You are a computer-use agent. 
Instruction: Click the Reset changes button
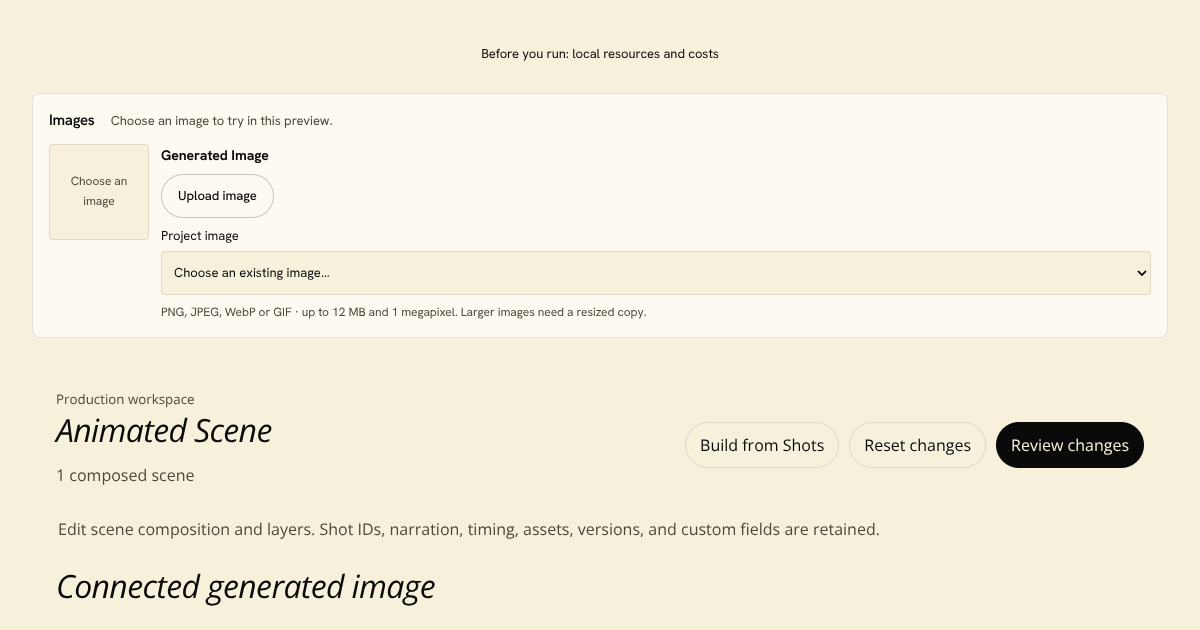click(x=917, y=445)
